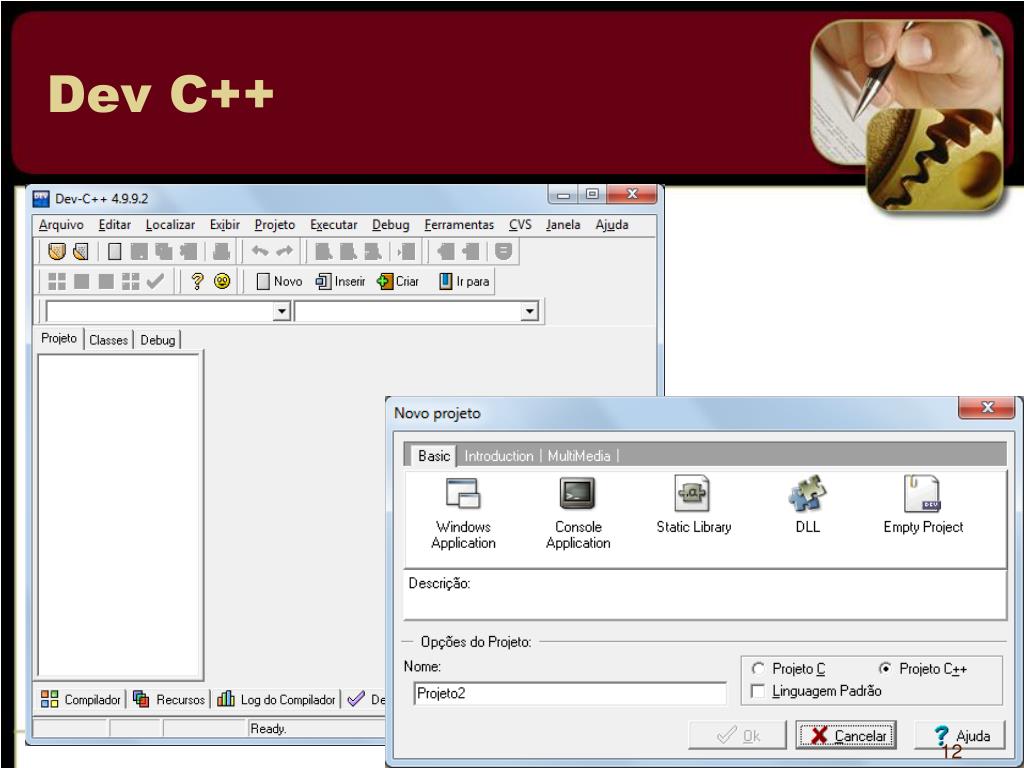Click the left empty combo box text area

tap(161, 311)
